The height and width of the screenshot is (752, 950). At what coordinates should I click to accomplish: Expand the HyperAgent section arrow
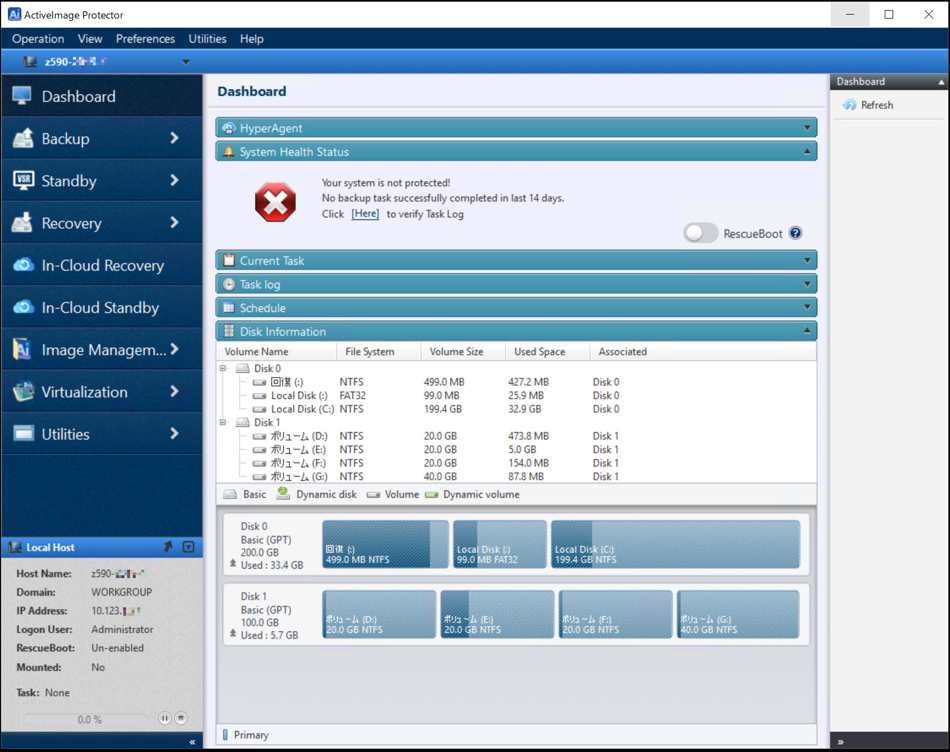point(807,128)
